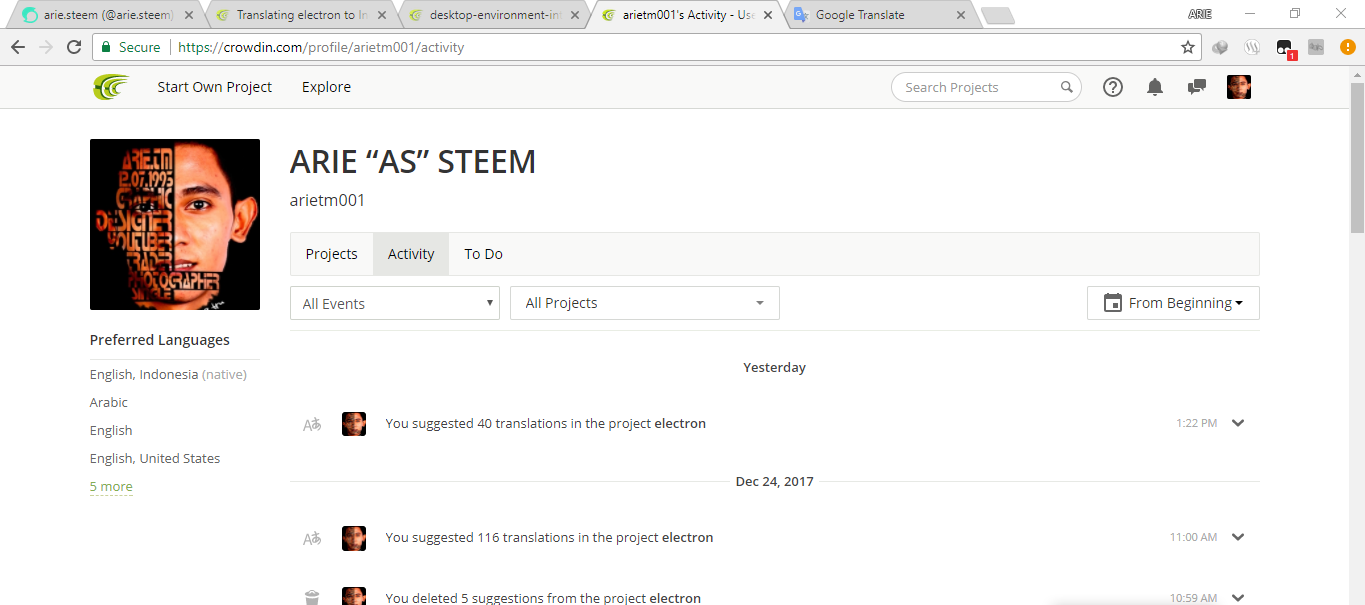Reload the page in browser

[x=74, y=47]
